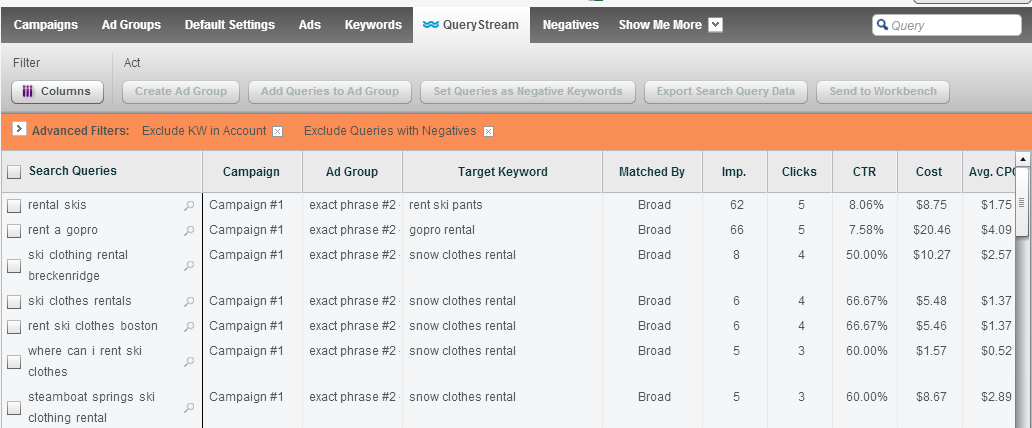Image resolution: width=1032 pixels, height=428 pixels.
Task: Click magnifier for 'rent ski clothes boston'
Action: tap(189, 327)
